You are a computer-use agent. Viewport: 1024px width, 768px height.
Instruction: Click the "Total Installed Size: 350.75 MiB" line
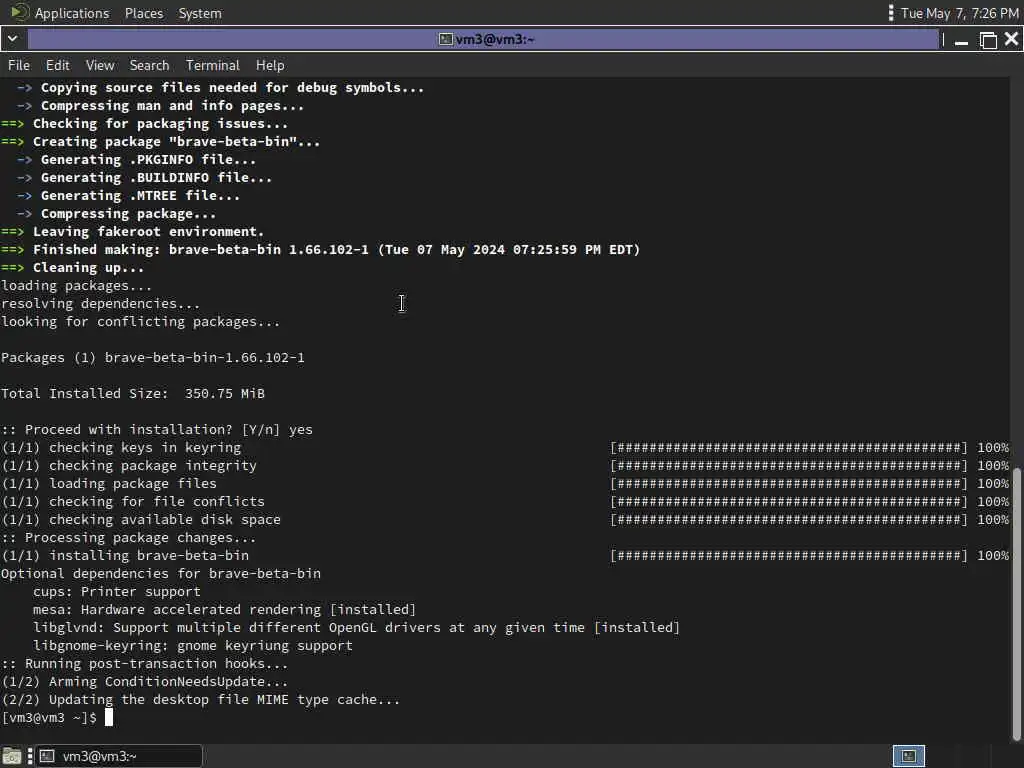[x=133, y=394]
